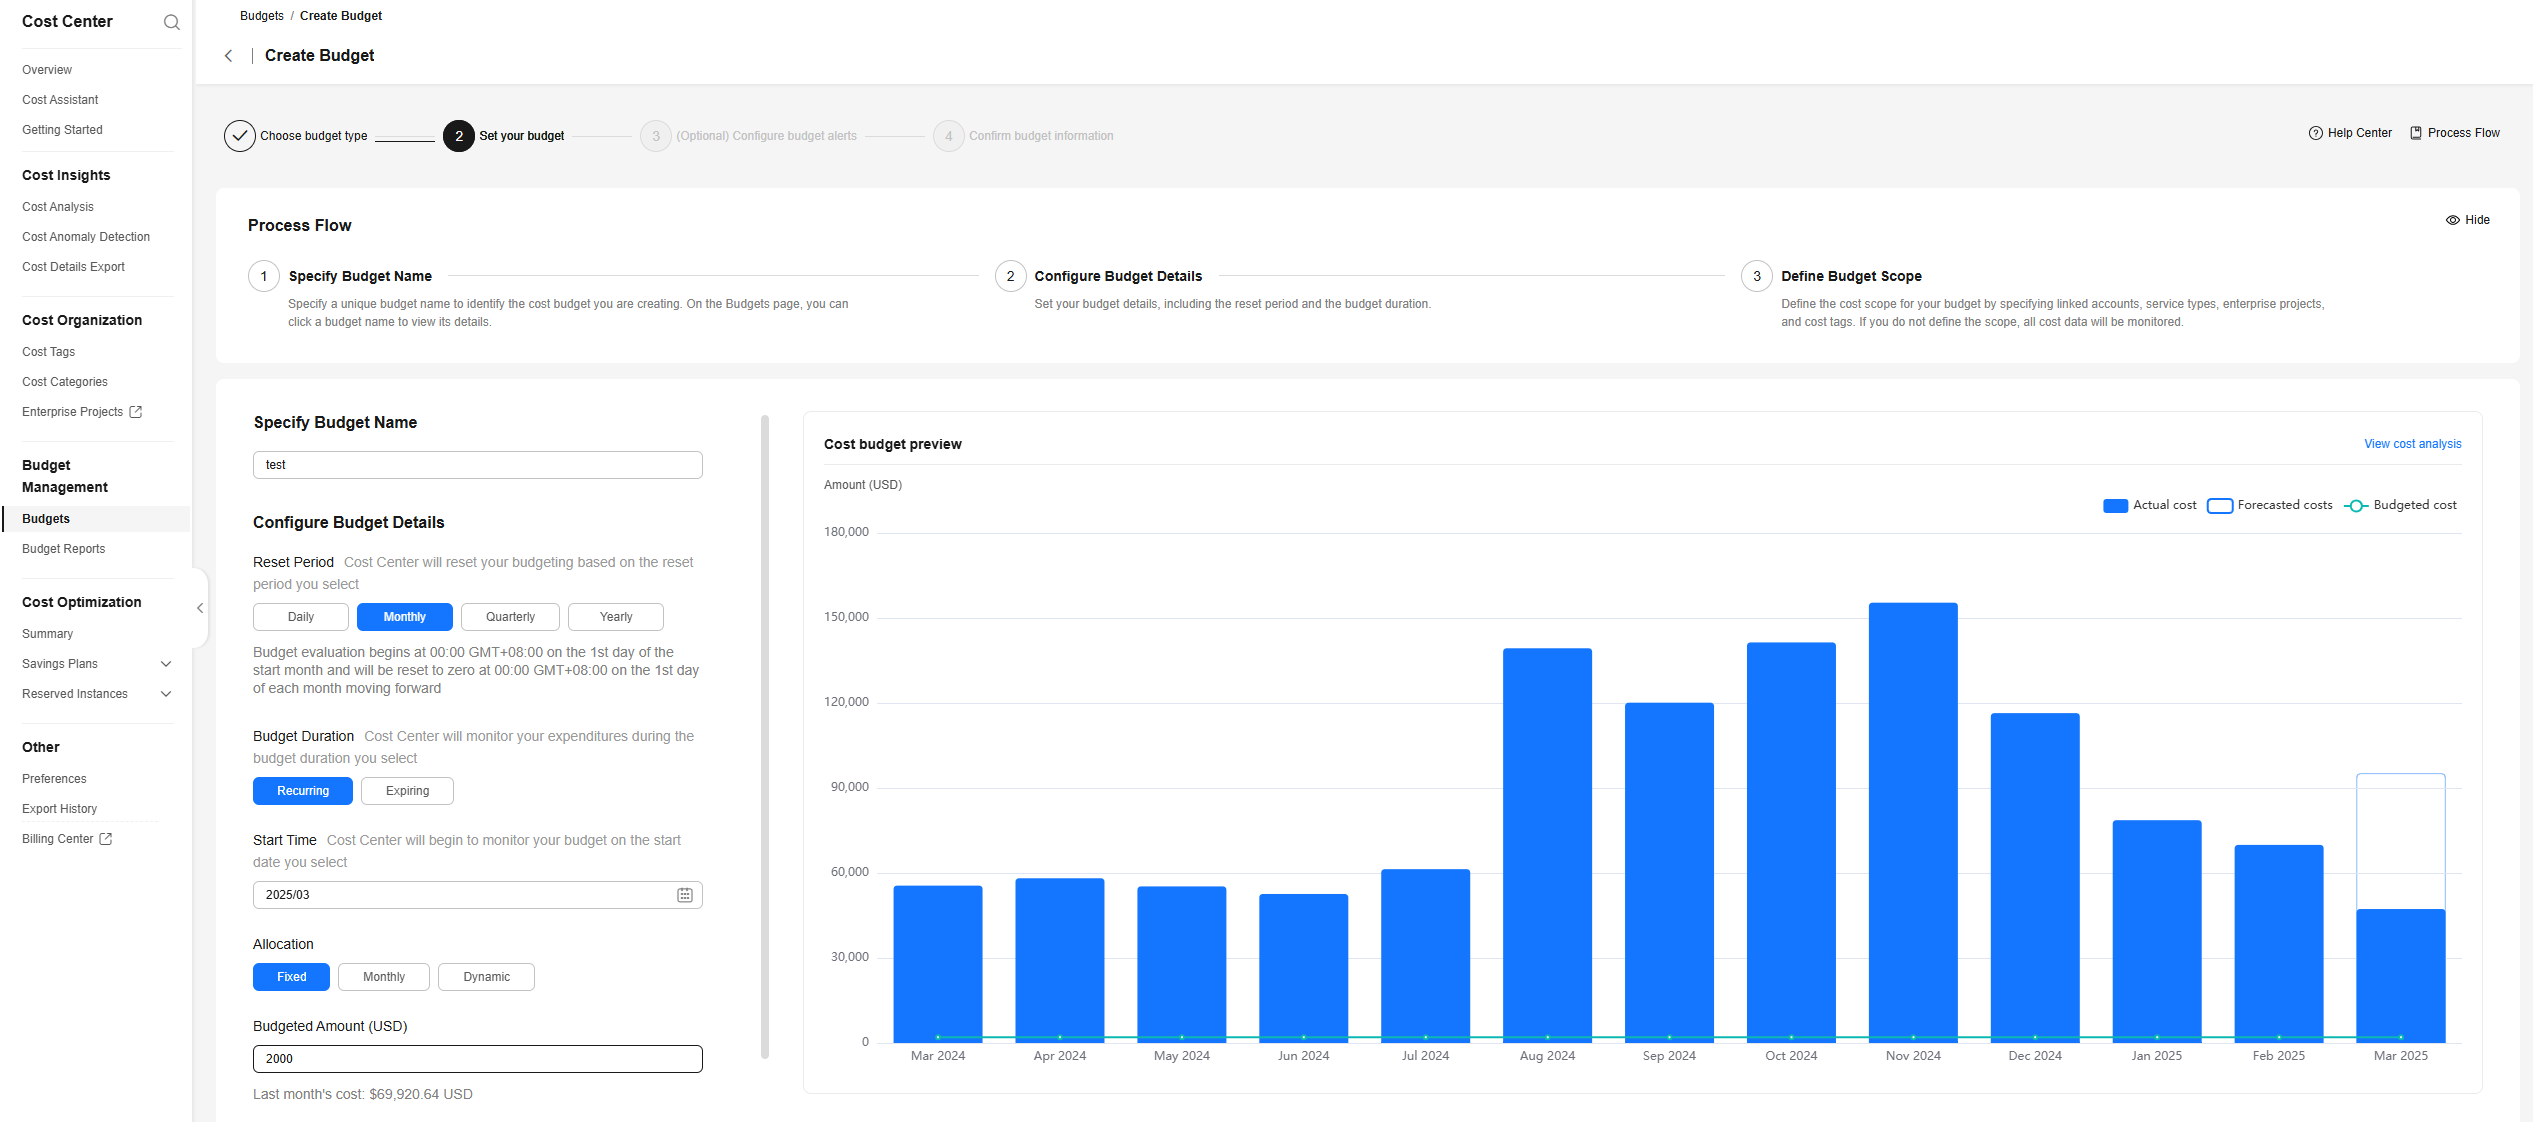Click Process Flow step 2 Configure Budget Details circle
Screen dimensions: 2533x1122
pos(1010,276)
